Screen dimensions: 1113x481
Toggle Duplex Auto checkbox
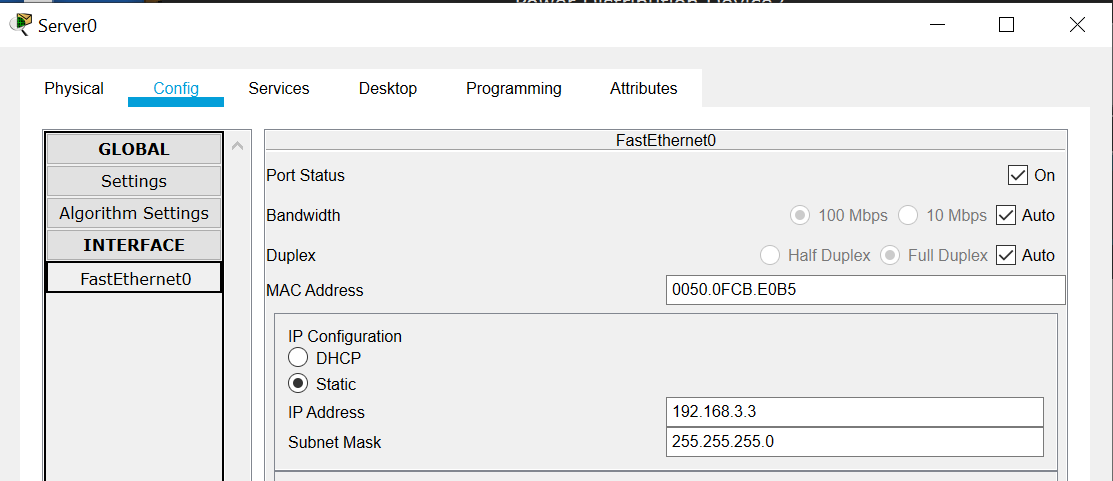click(1006, 255)
